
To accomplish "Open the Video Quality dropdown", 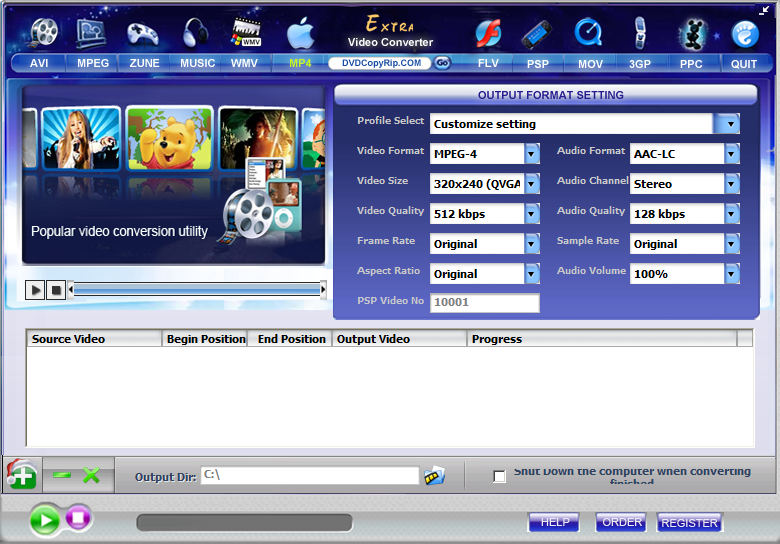I will point(532,214).
